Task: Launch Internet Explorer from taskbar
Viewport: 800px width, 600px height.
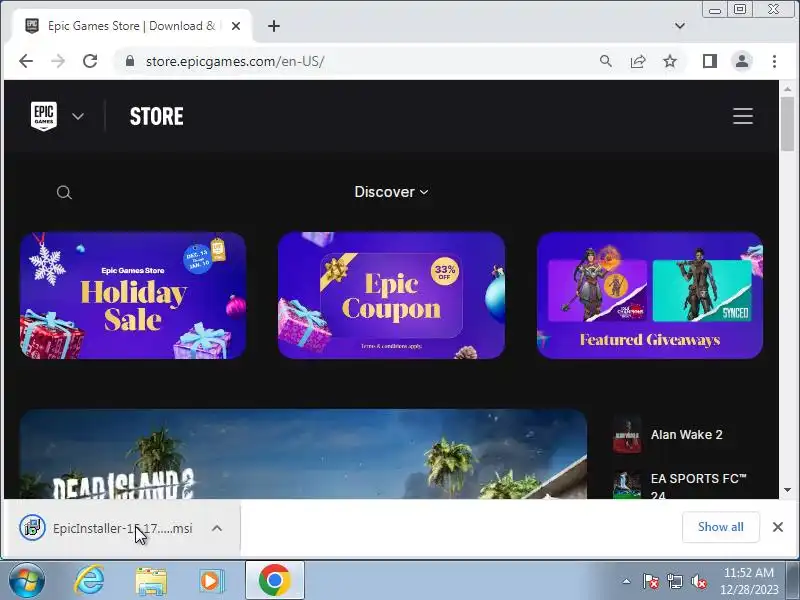Action: pyautogui.click(x=90, y=581)
